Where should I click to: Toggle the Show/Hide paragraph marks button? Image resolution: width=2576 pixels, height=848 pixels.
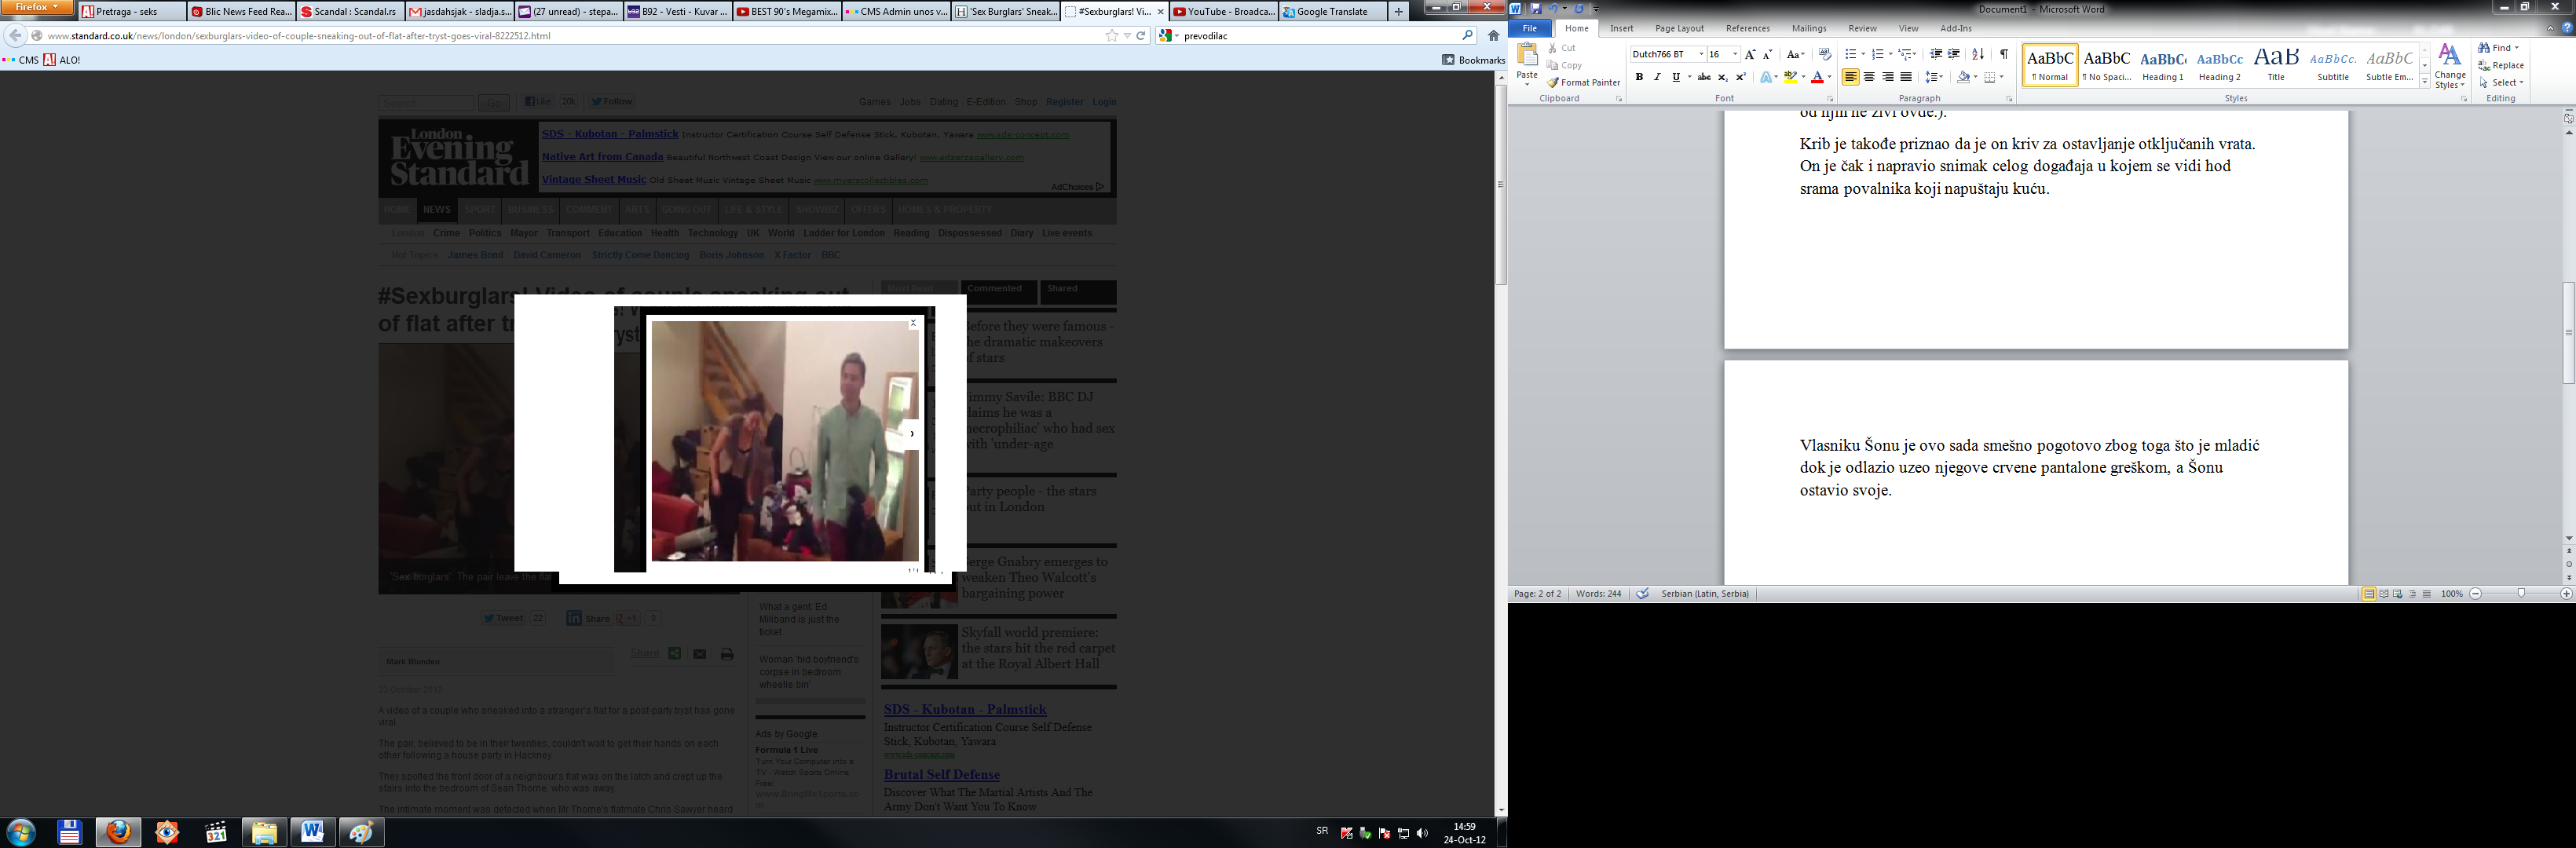(2003, 55)
